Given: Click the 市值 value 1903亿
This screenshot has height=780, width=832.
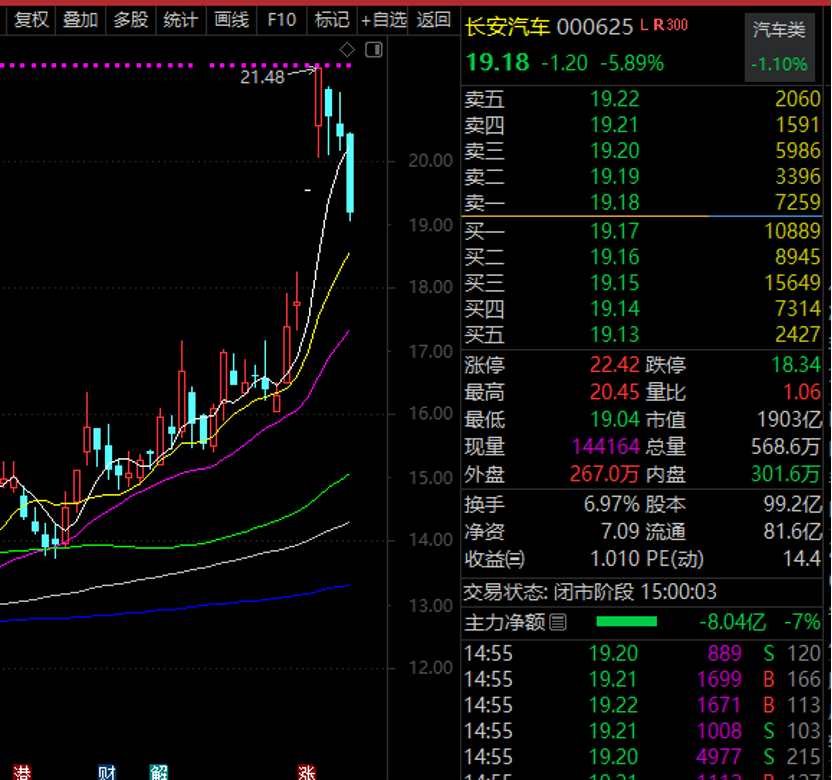Looking at the screenshot, I should click(x=789, y=420).
